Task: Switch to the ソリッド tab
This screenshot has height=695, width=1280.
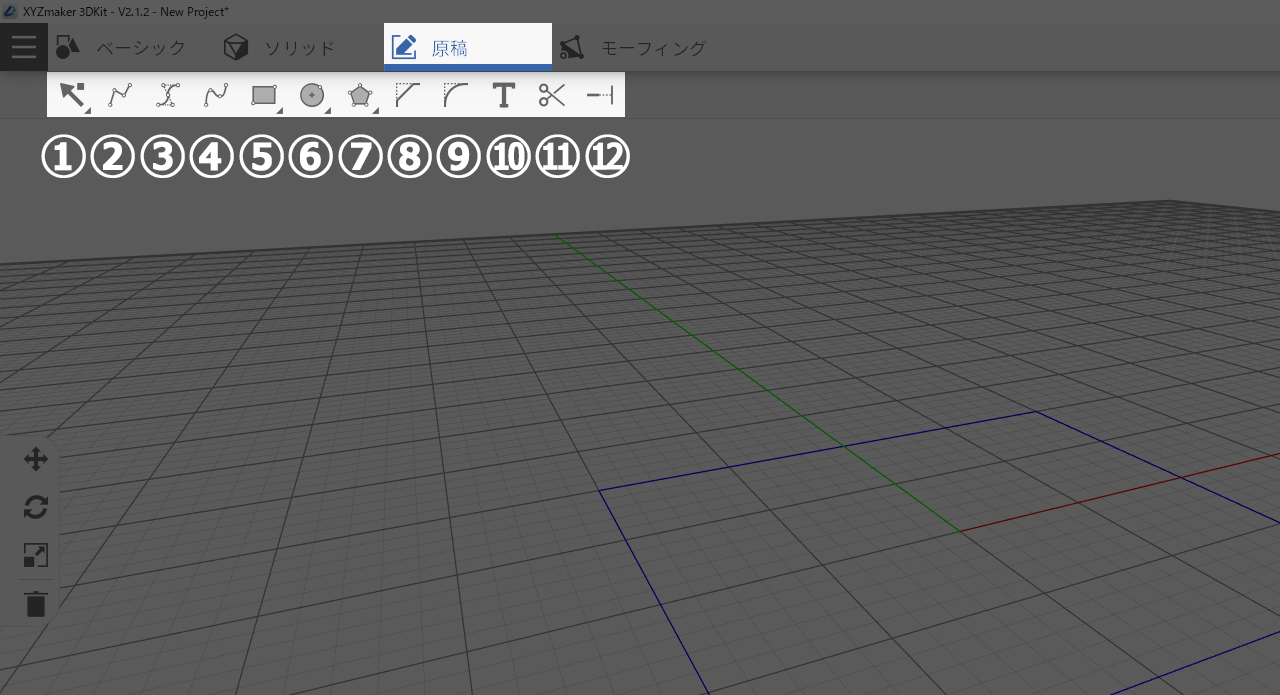Action: pyautogui.click(x=279, y=47)
